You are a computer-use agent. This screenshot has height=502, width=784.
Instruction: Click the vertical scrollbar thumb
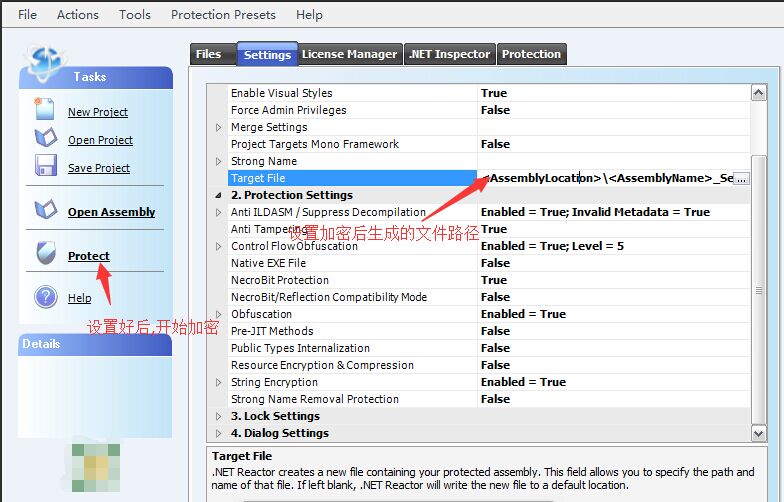point(758,290)
